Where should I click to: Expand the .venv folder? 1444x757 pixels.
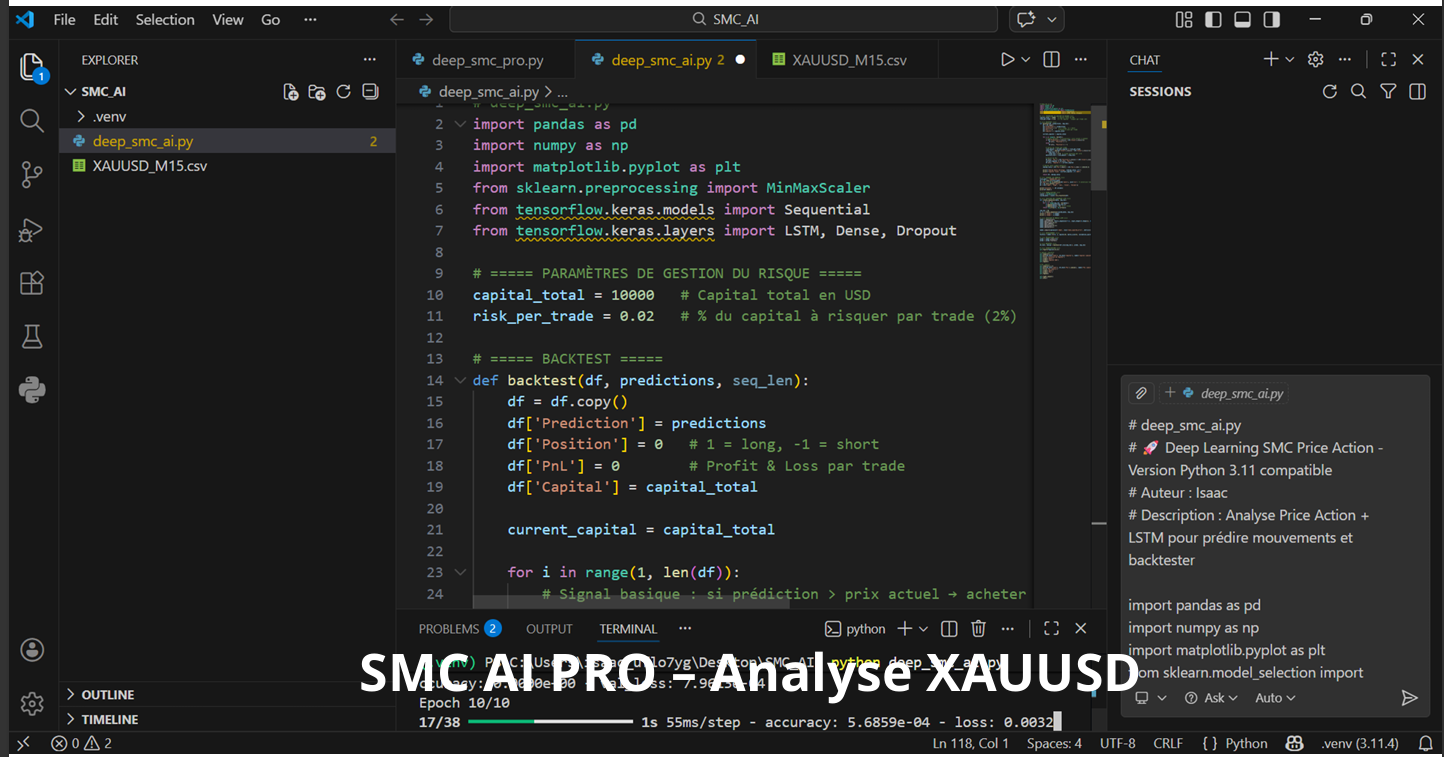tap(109, 116)
